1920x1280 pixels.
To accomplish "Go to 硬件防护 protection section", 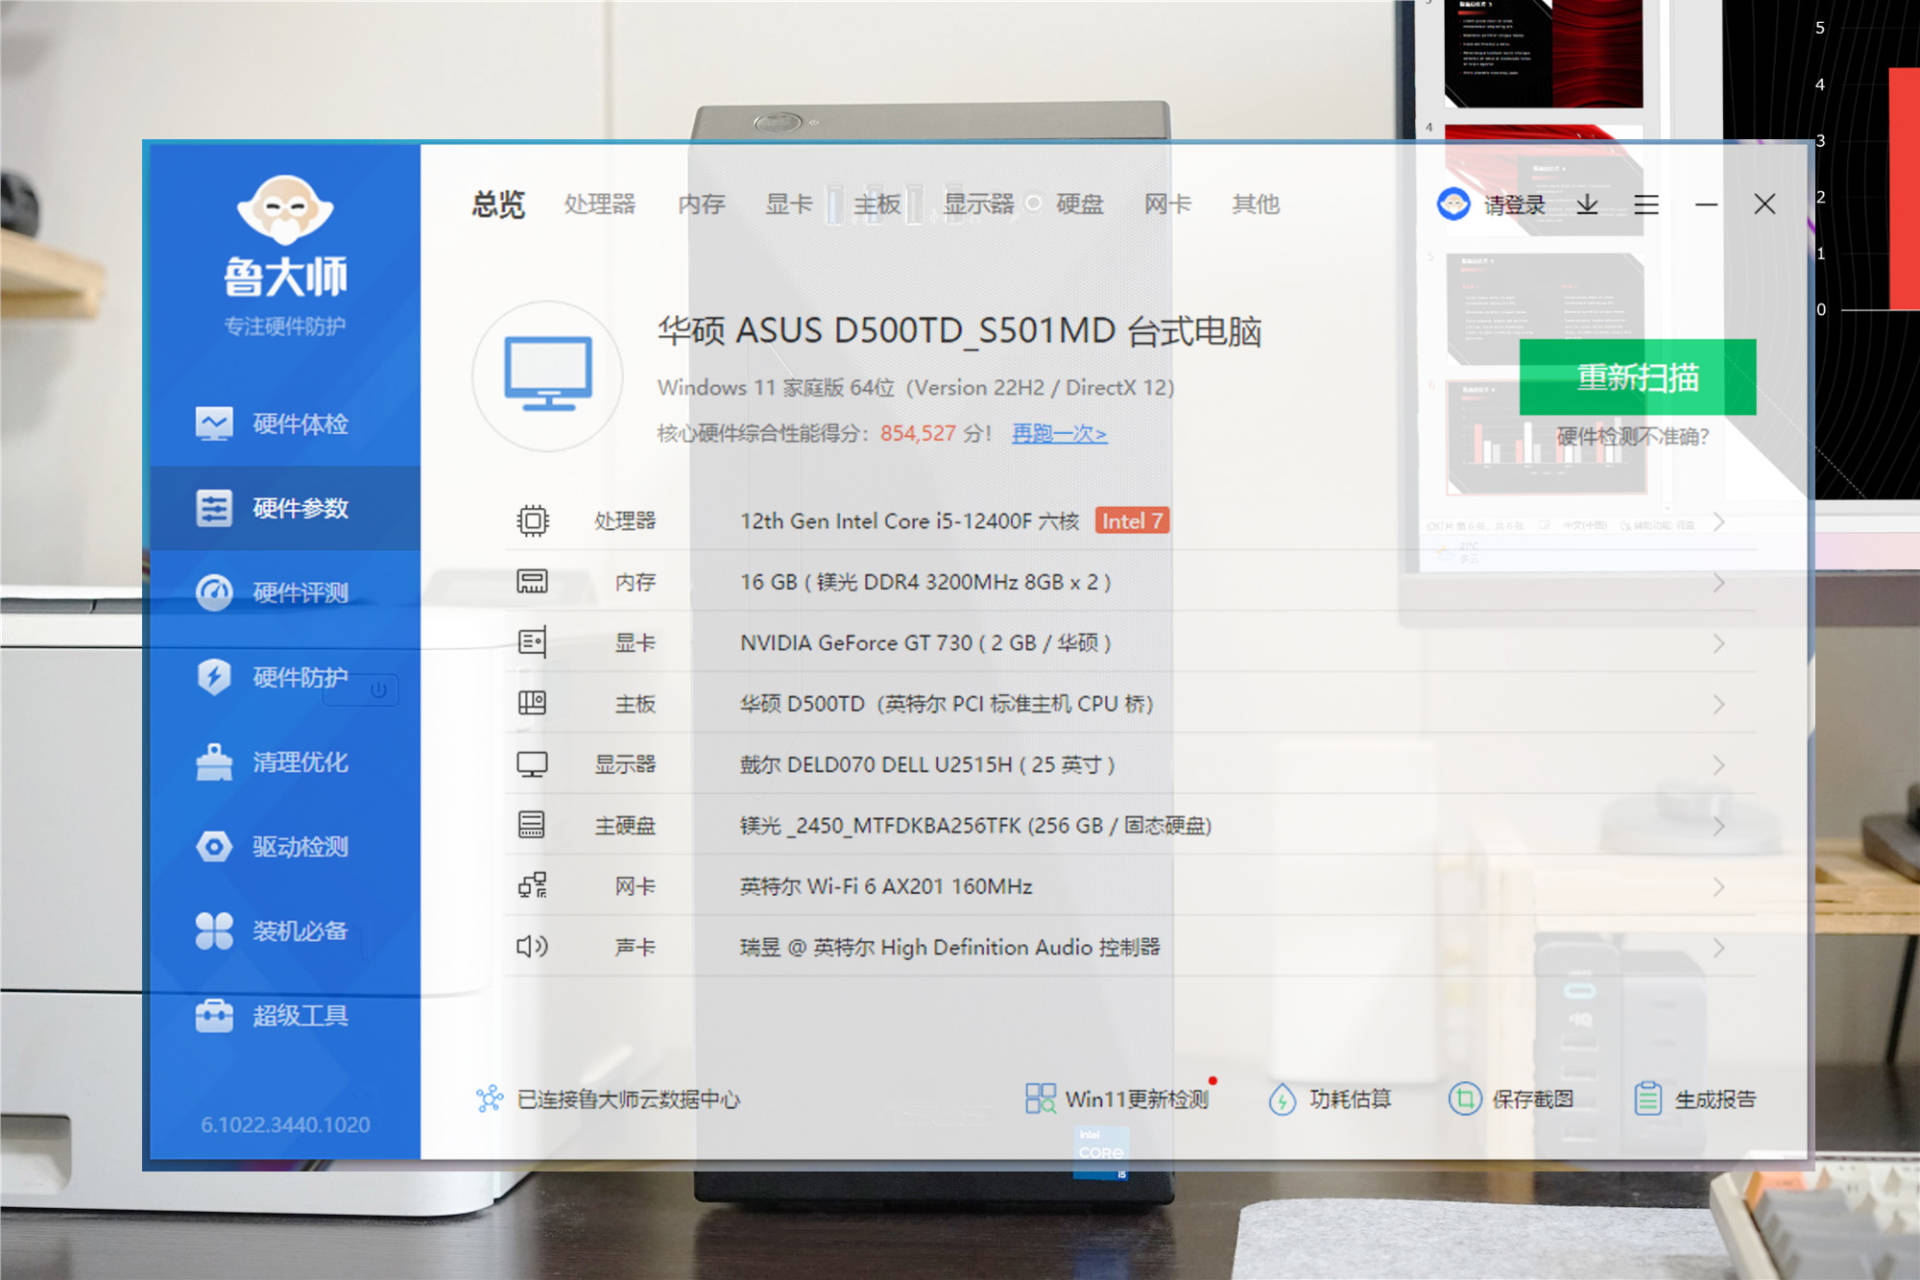I will click(x=285, y=677).
